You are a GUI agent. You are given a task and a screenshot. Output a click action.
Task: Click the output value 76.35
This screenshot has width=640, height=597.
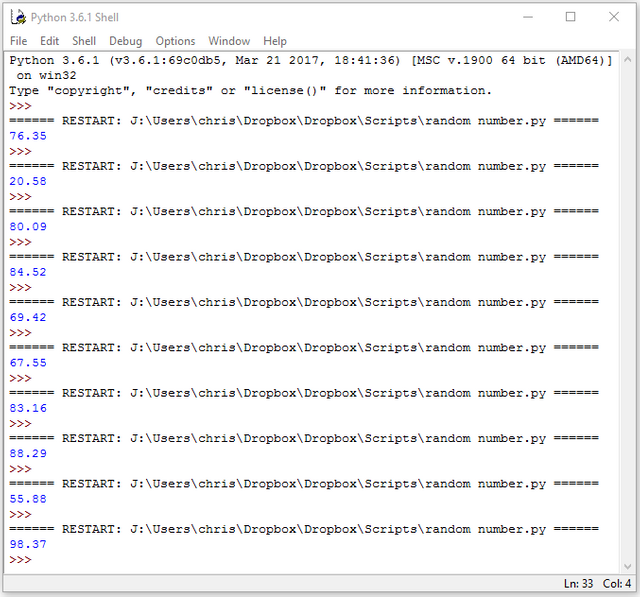[x=28, y=136]
